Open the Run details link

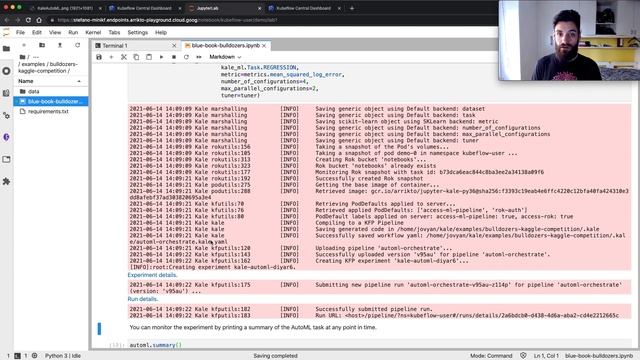142,299
